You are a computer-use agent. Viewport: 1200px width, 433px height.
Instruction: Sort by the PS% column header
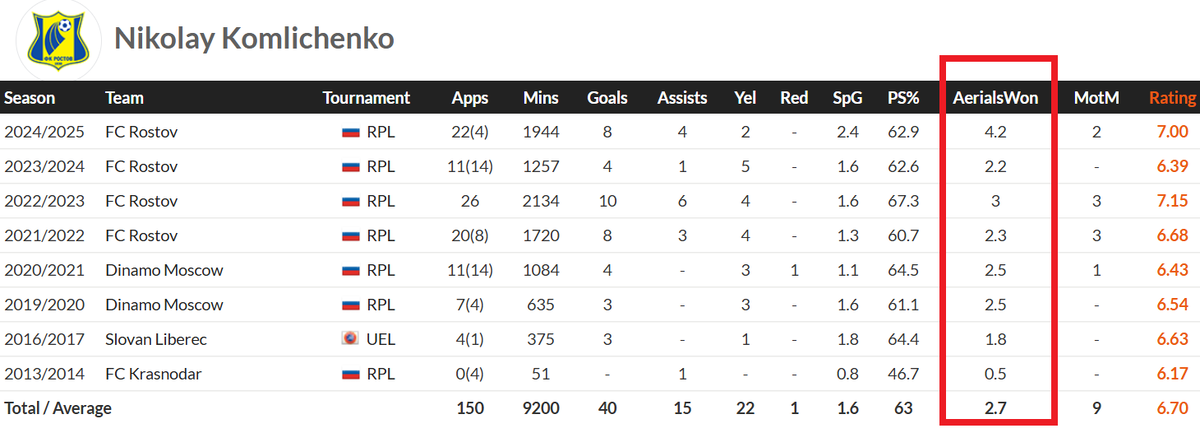[903, 98]
